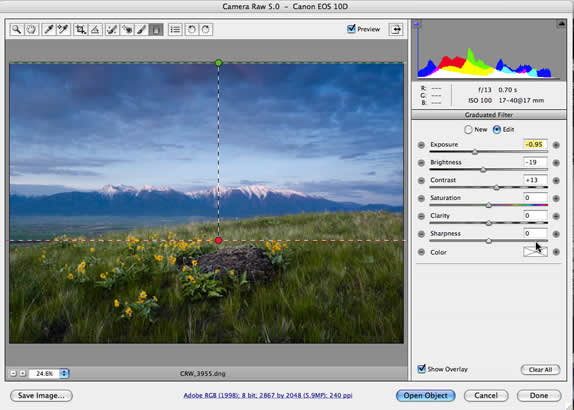Screen dimensions: 574x410
Task: Increase Contrast with its plus button
Action: tap(556, 180)
